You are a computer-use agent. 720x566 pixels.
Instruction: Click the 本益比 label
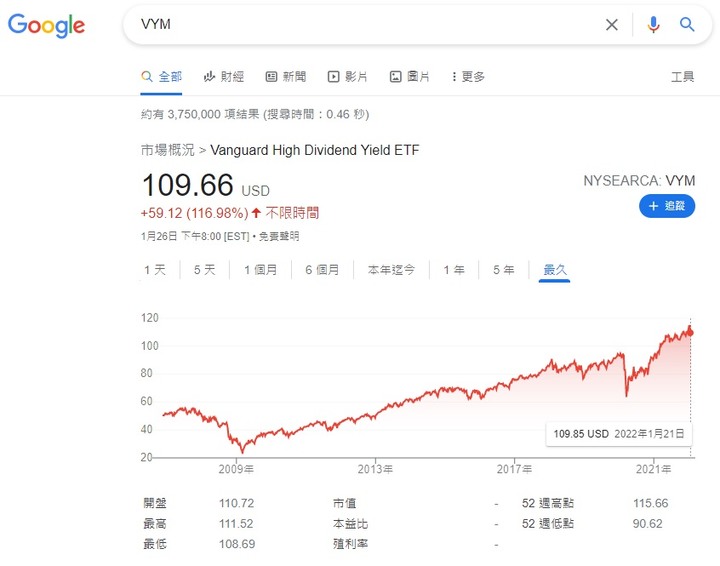coord(350,524)
